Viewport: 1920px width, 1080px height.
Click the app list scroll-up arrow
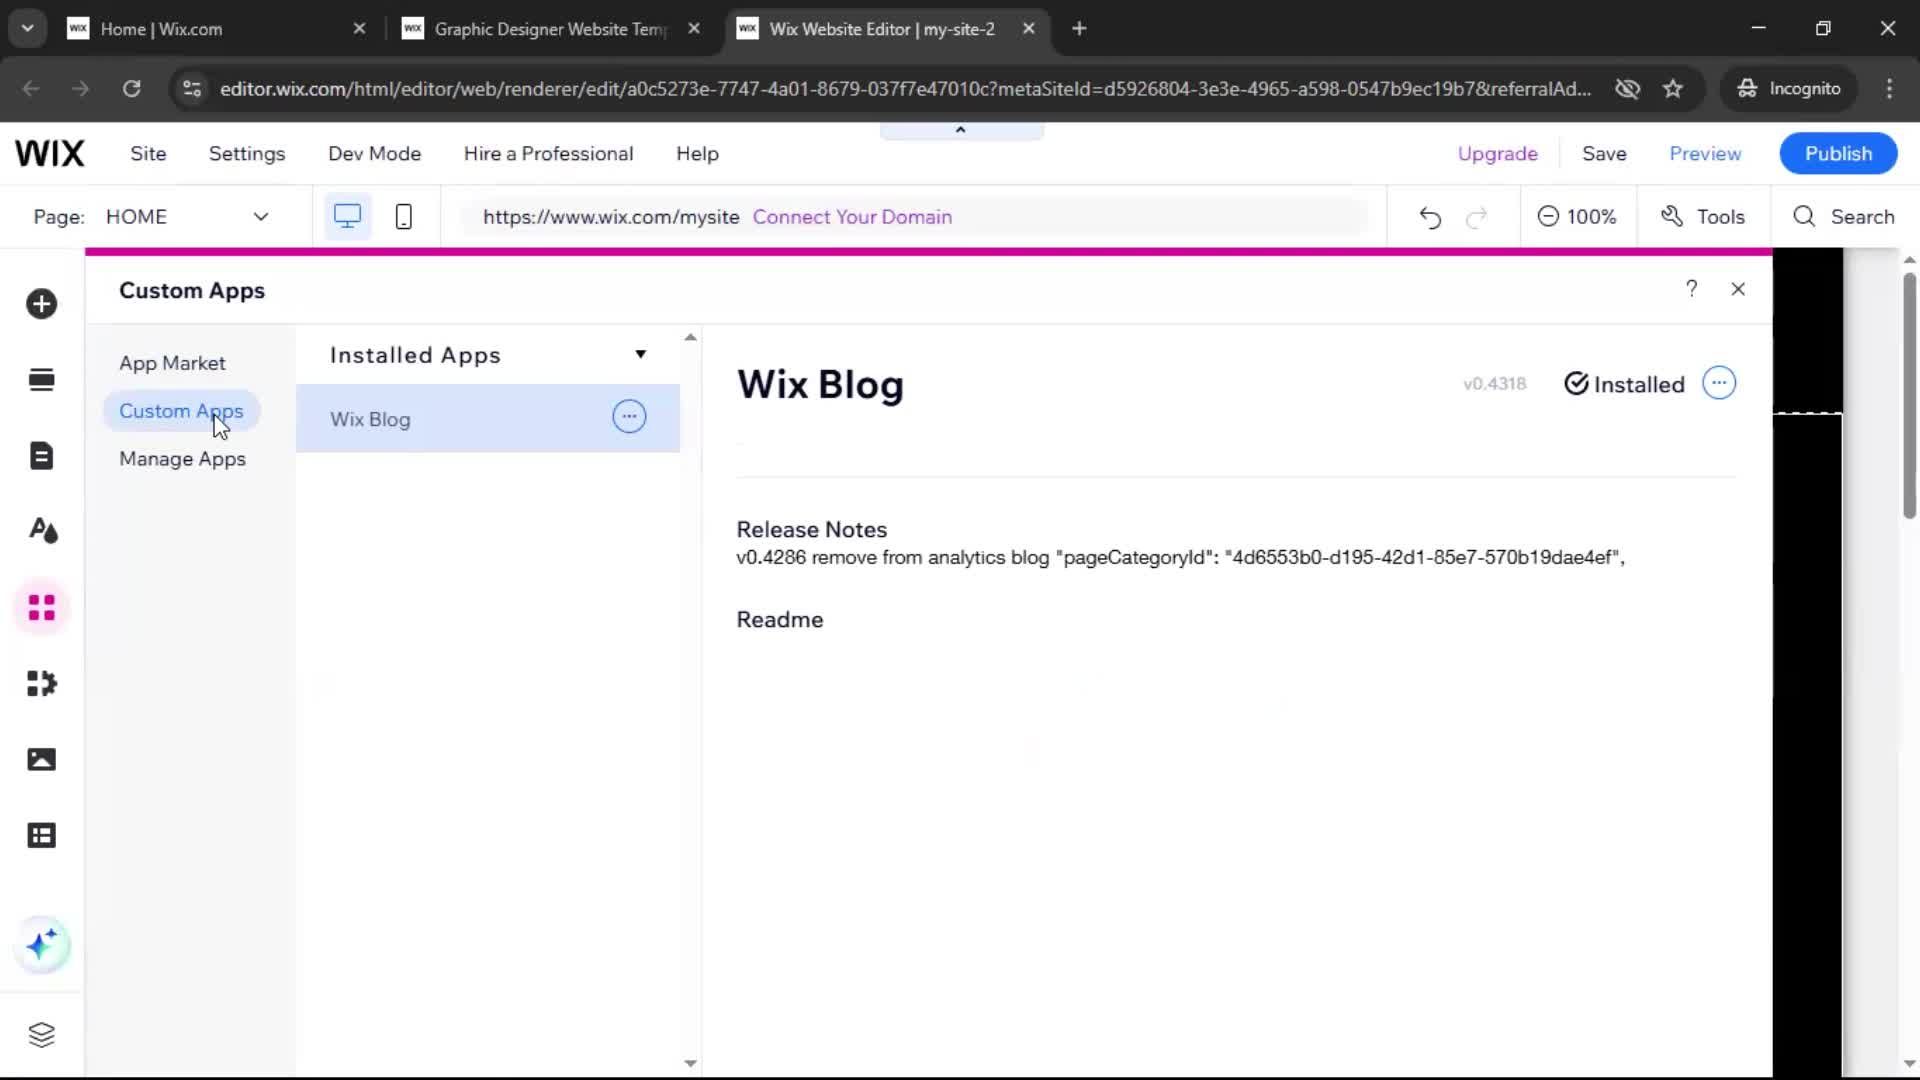690,338
